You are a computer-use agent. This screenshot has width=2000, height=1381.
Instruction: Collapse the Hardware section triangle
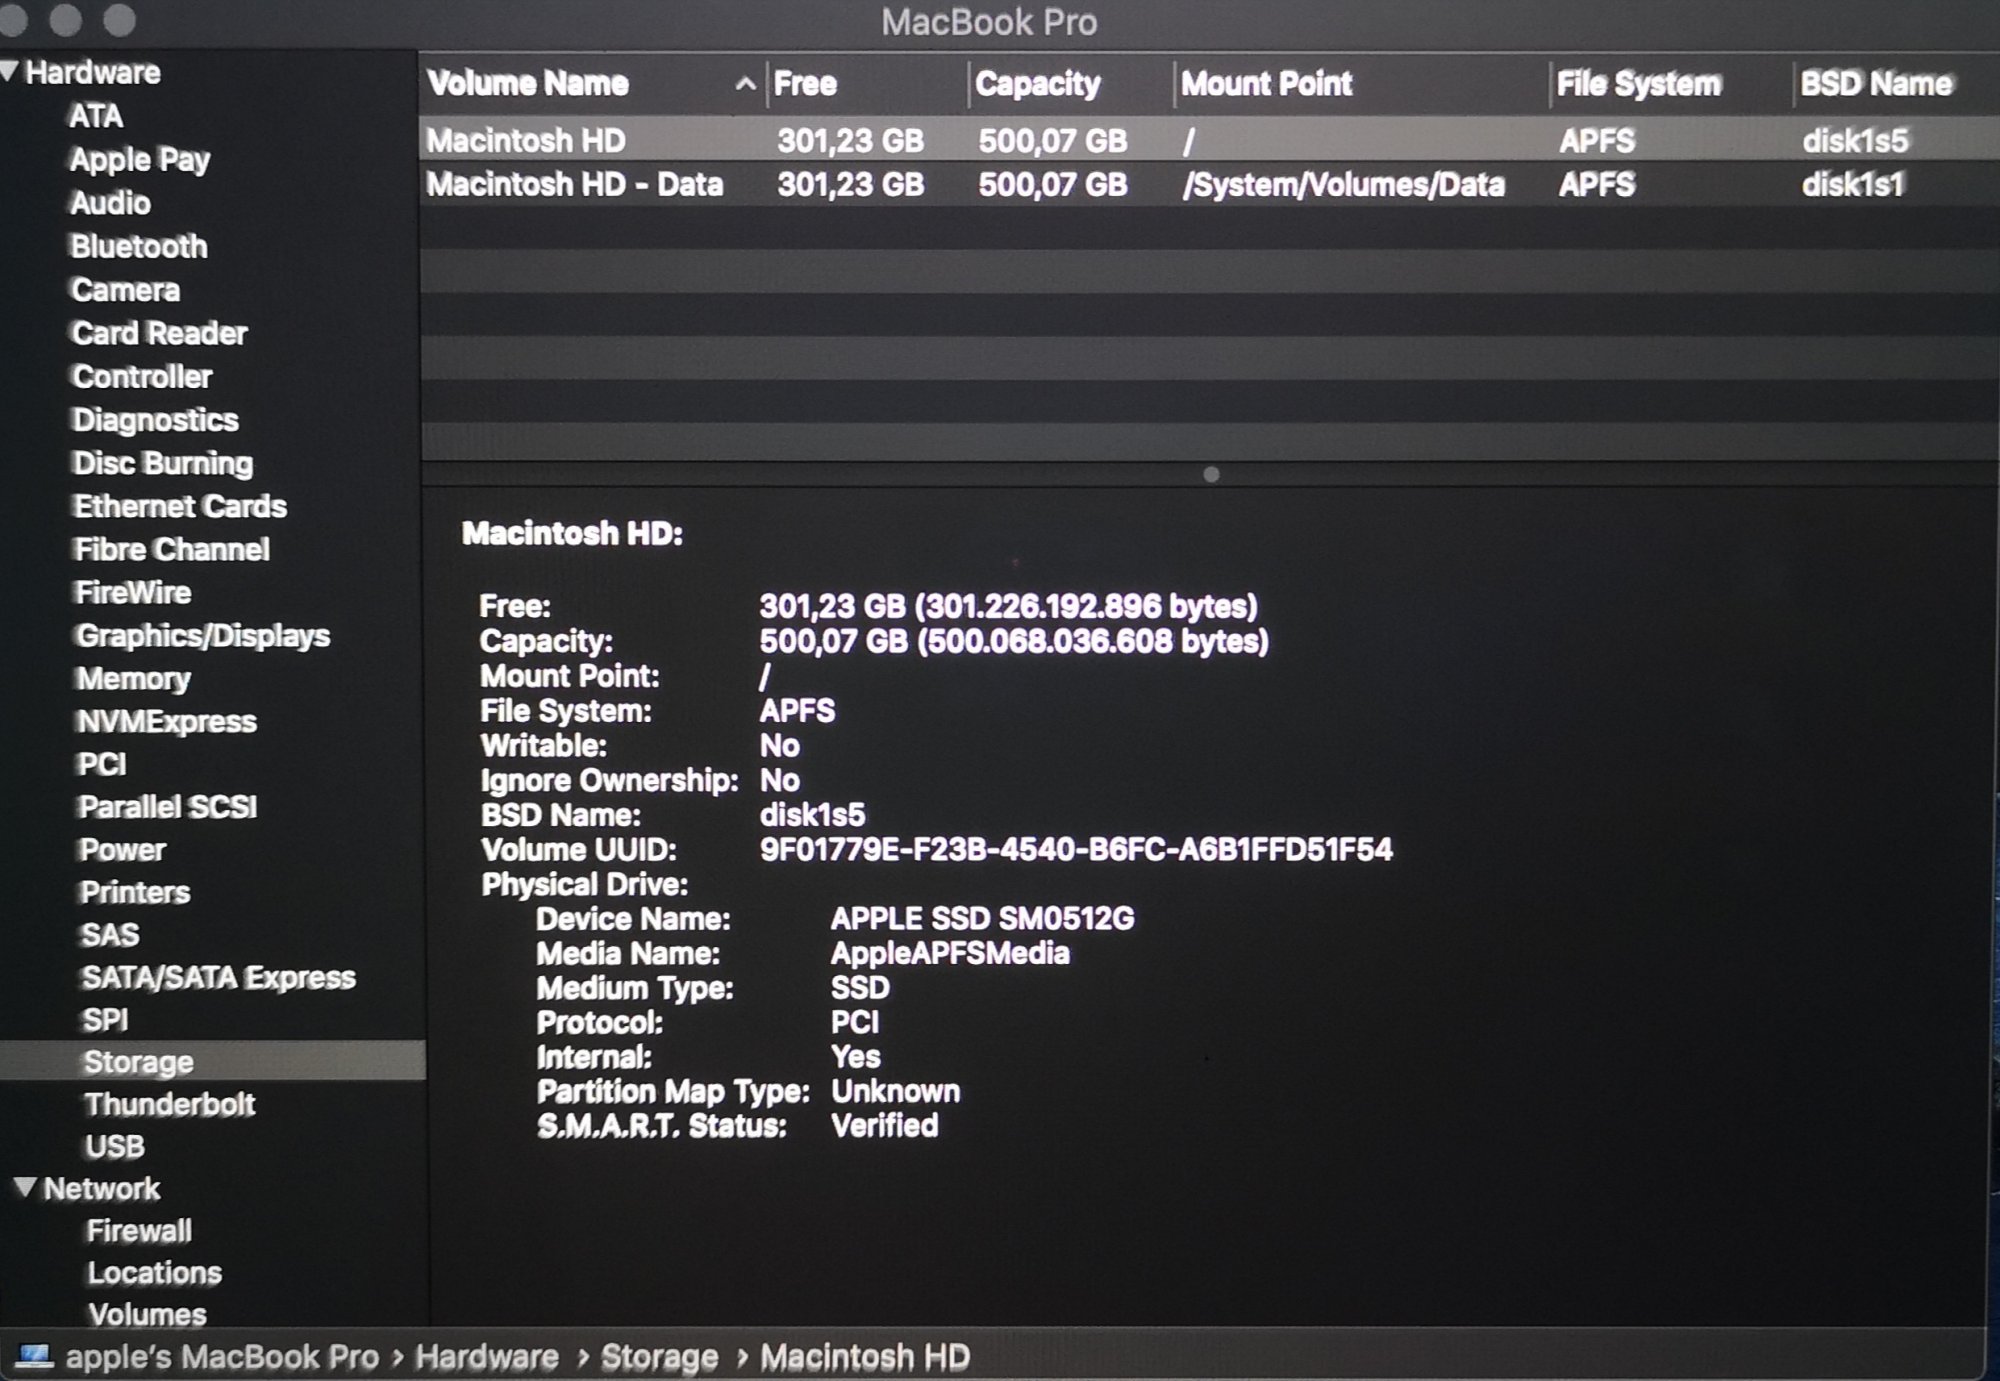click(x=9, y=72)
